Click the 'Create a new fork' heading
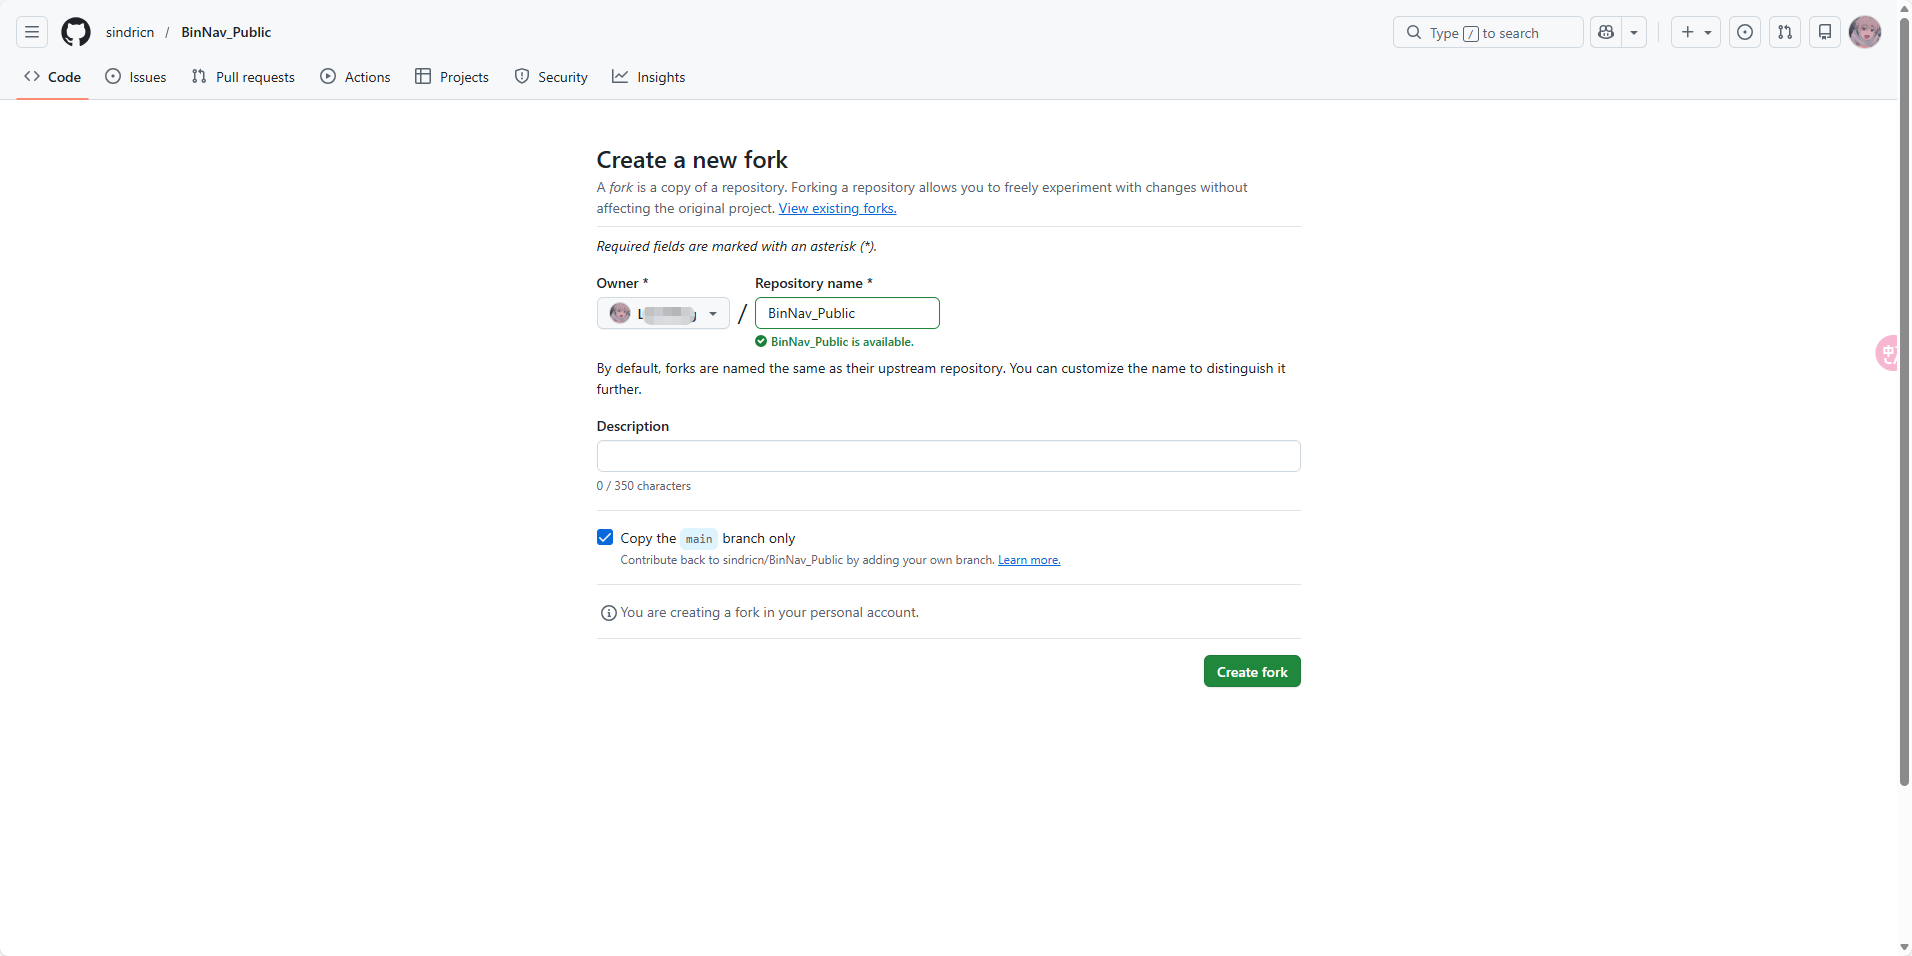This screenshot has width=1912, height=956. point(692,160)
